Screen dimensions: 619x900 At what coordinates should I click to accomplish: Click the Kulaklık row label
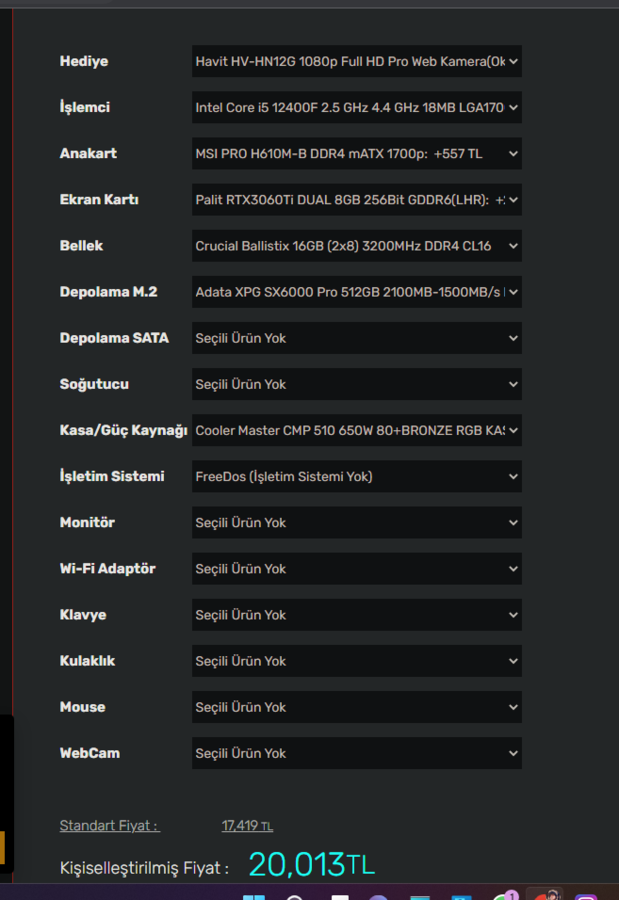tap(87, 661)
